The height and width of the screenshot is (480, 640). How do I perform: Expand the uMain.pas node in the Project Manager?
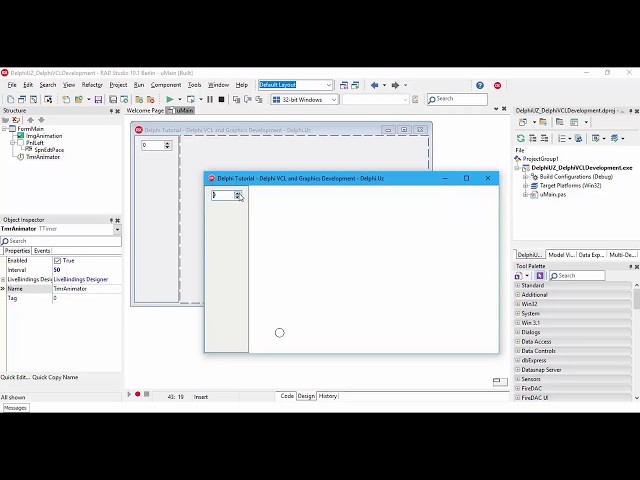point(526,195)
